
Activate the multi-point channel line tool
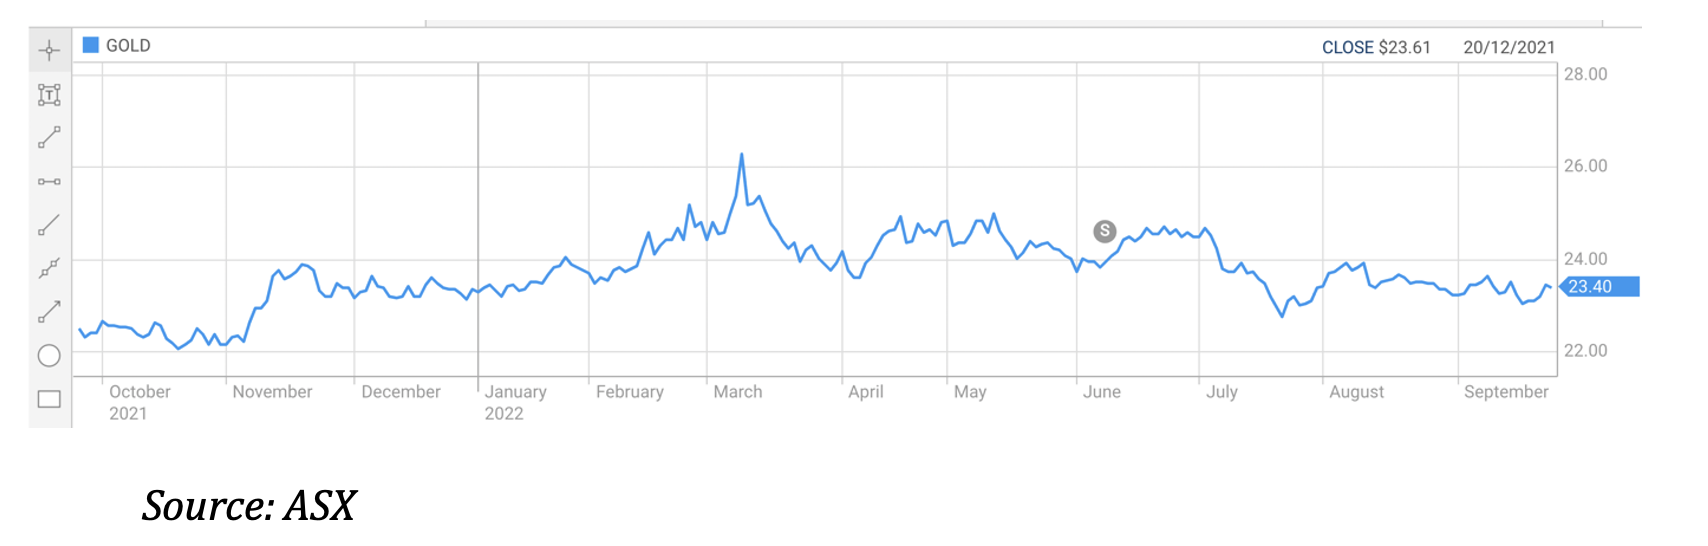[x=49, y=268]
